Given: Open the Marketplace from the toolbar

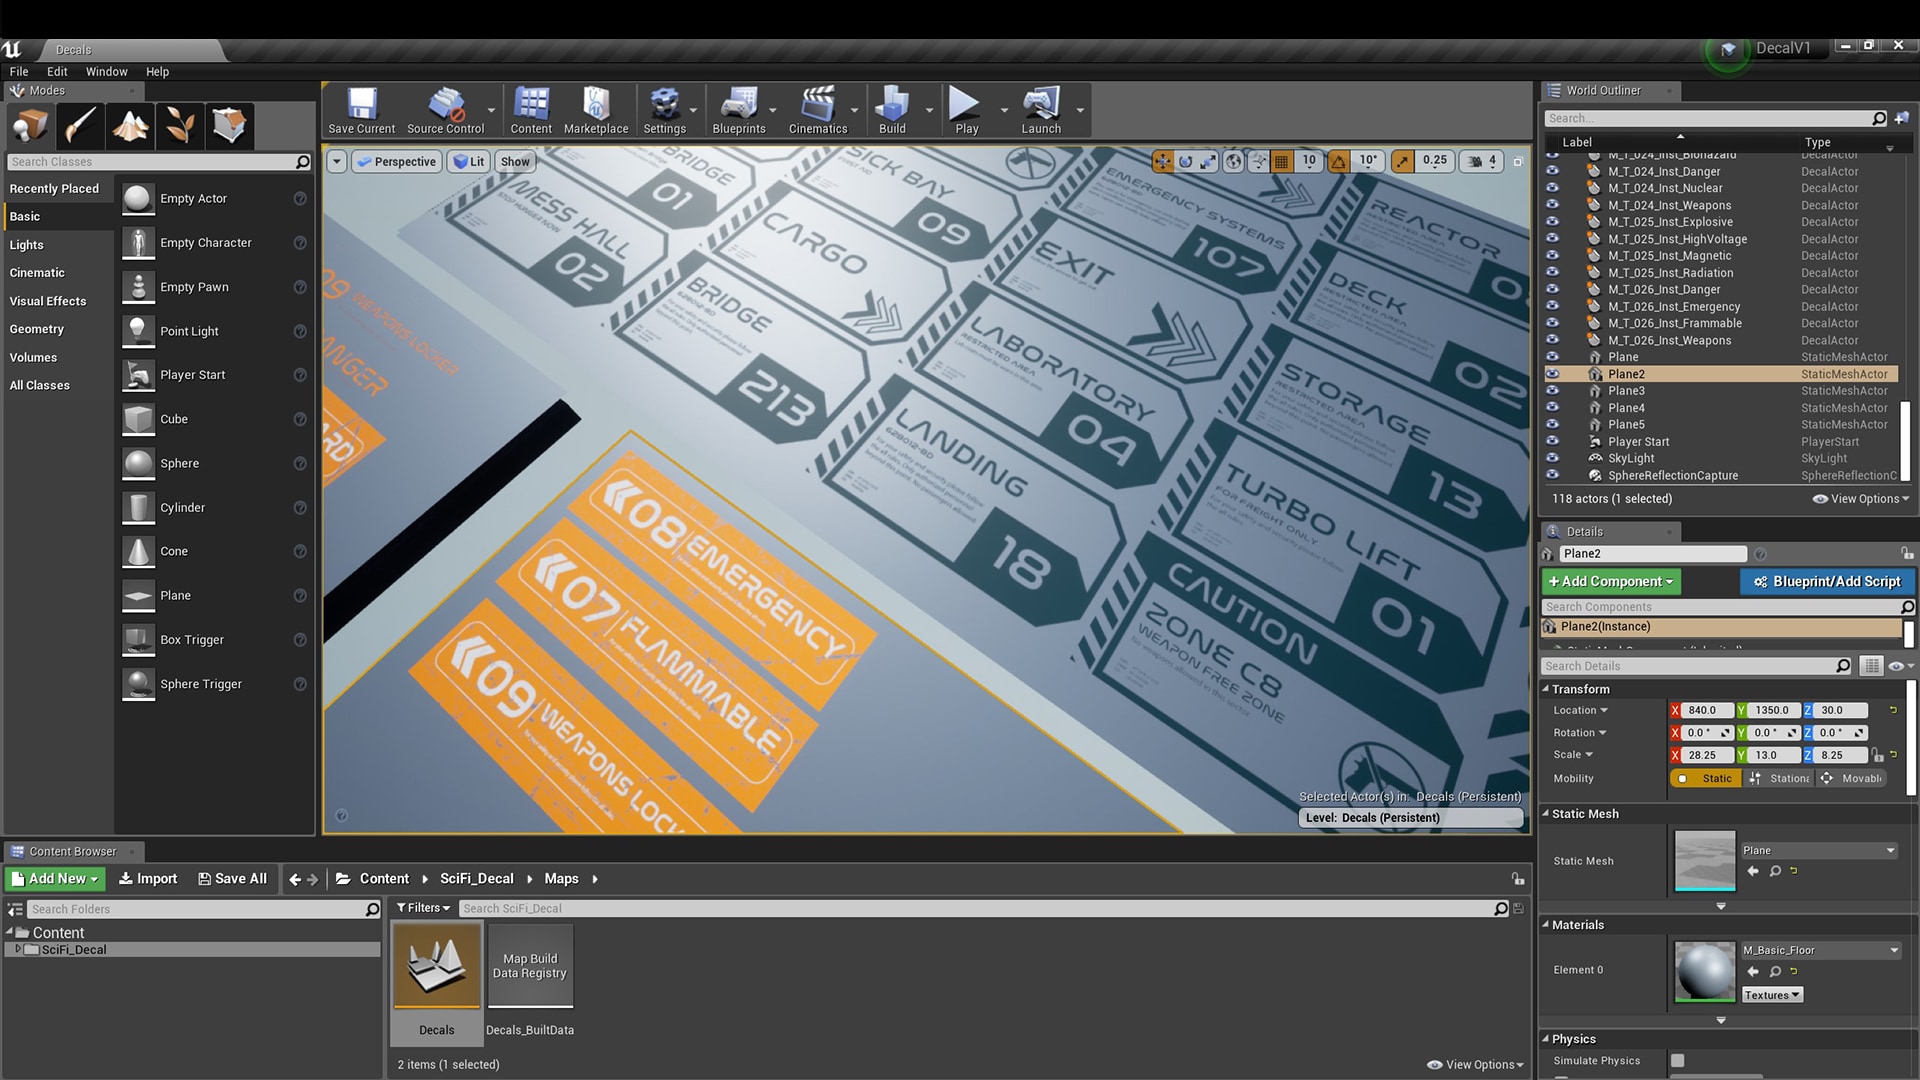Looking at the screenshot, I should [x=595, y=110].
